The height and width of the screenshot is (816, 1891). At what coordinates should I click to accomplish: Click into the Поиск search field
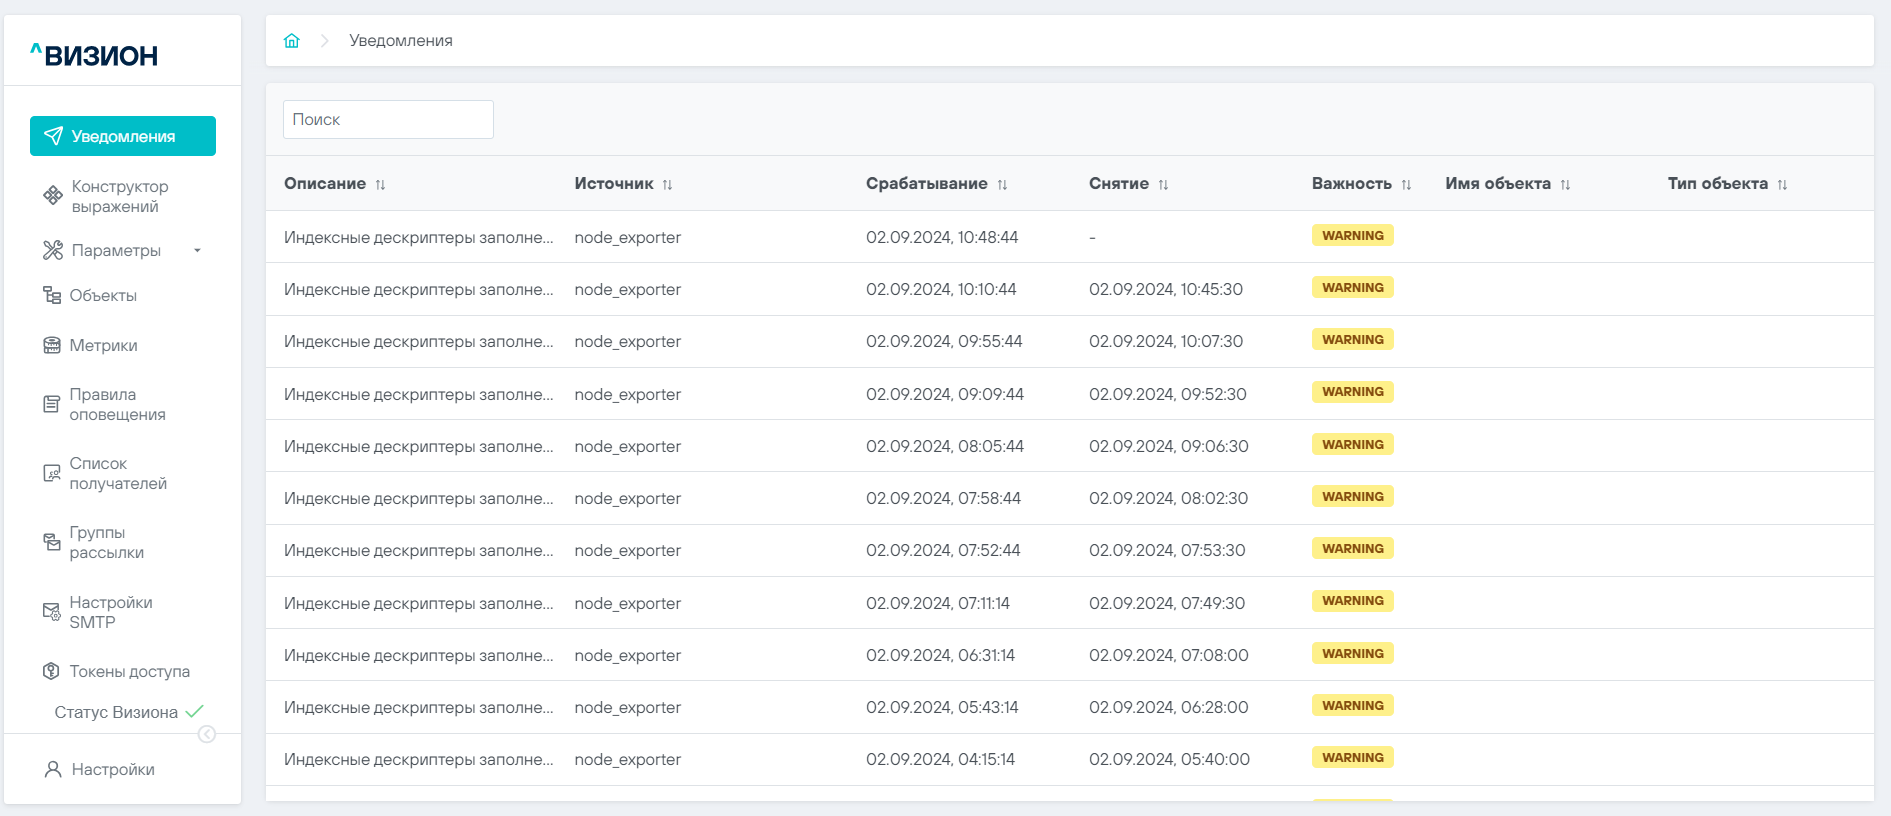[388, 119]
